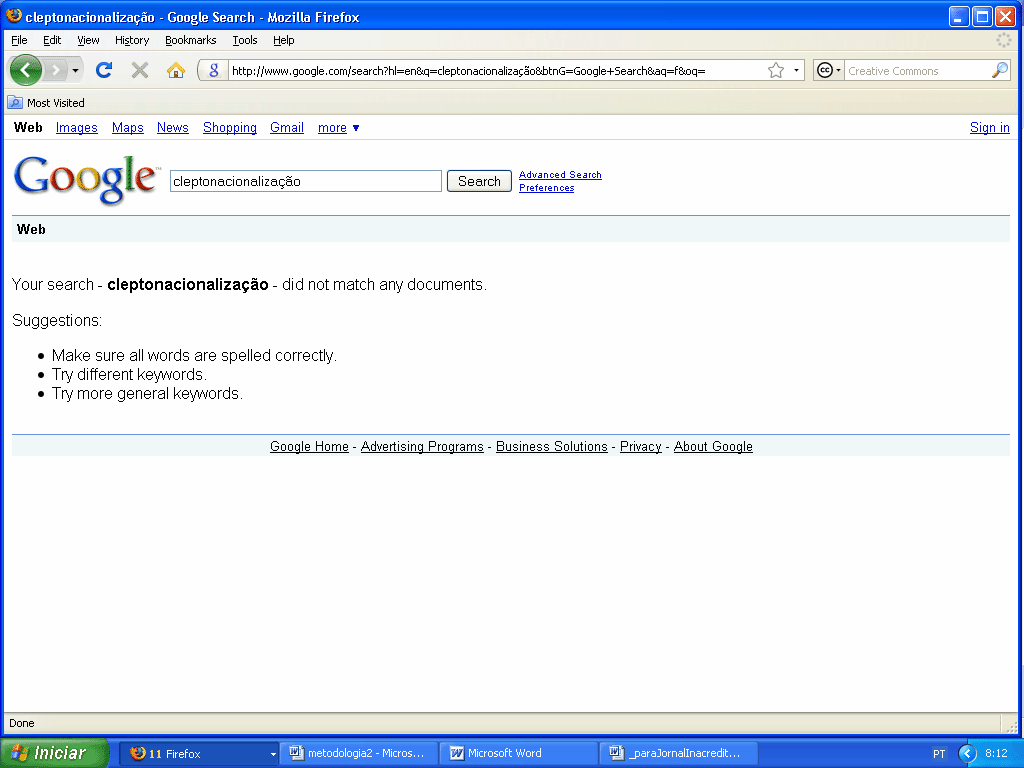Open the Bookmarks menu
The image size is (1024, 768).
click(191, 40)
